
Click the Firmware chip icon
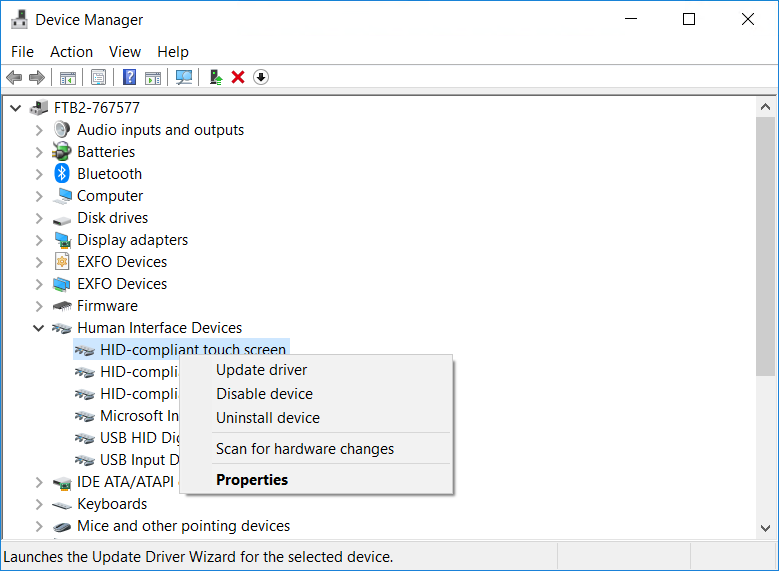tap(62, 306)
